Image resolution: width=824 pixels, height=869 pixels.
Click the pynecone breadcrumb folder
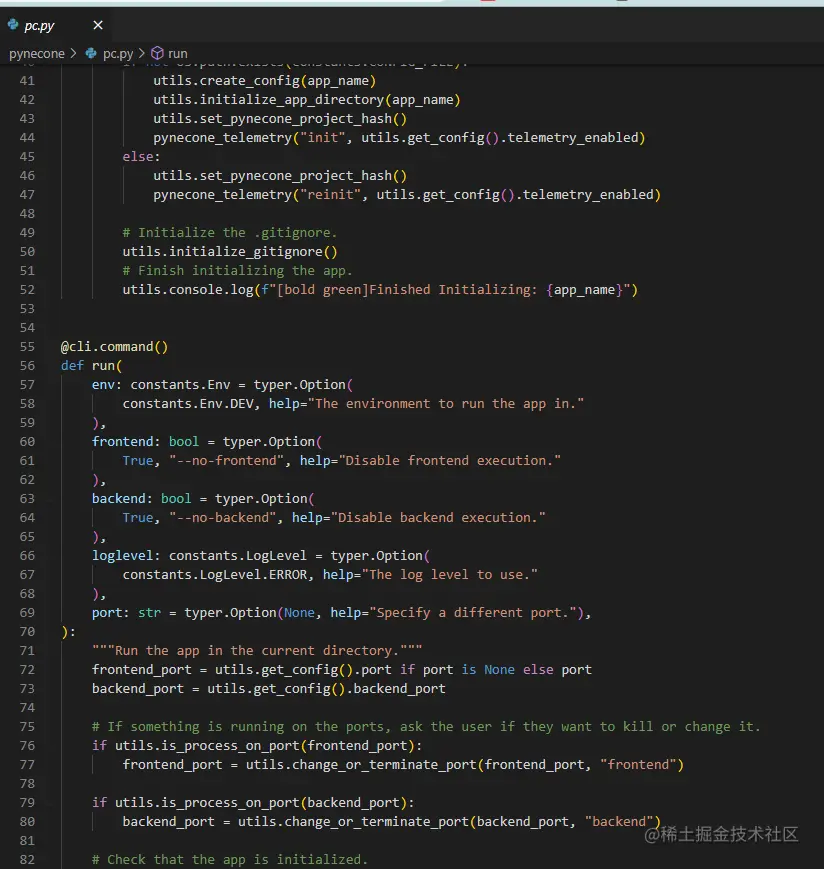tap(37, 53)
